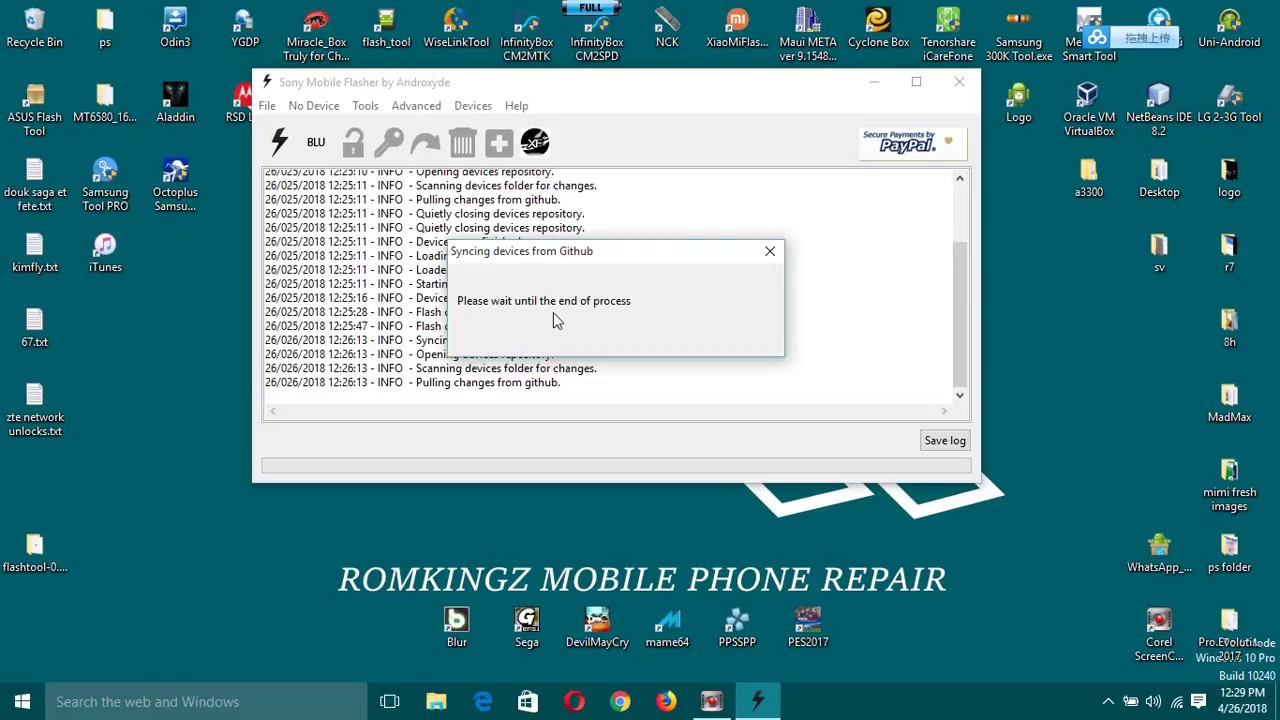Viewport: 1280px width, 720px height.
Task: Open the No Device menu
Action: coord(314,106)
